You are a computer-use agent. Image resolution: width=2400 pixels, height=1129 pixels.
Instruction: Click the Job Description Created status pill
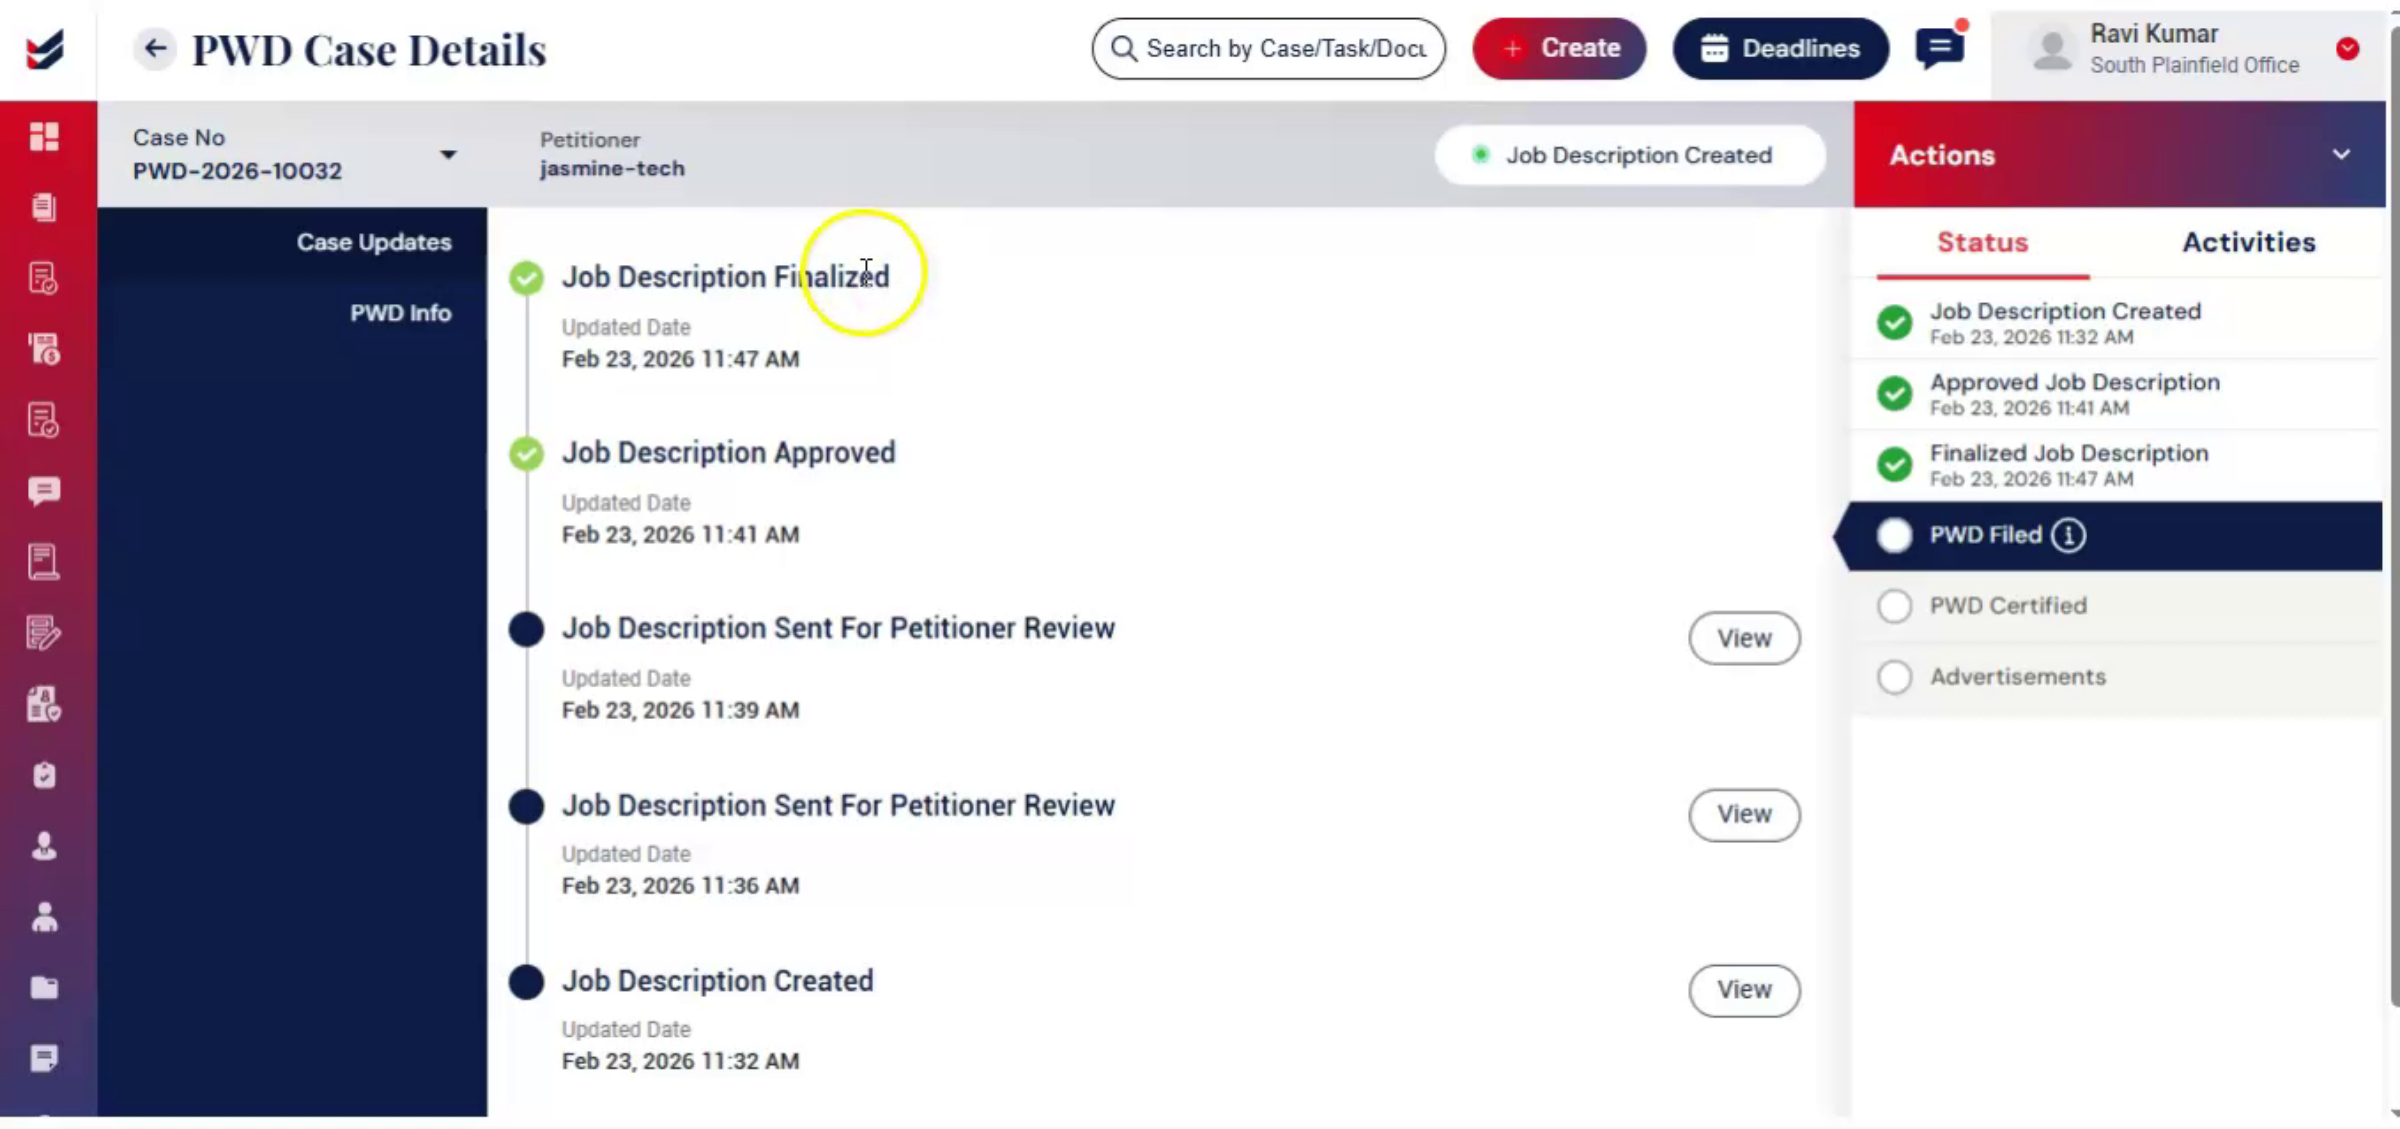pyautogui.click(x=1630, y=155)
